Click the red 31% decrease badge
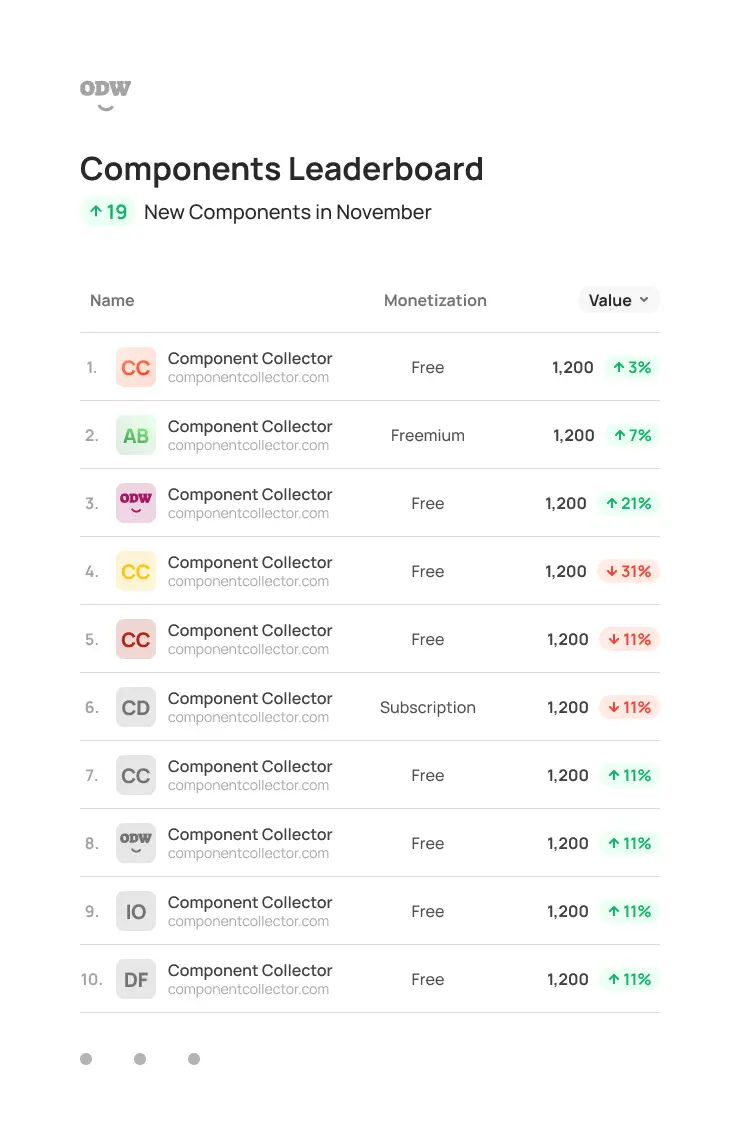 tap(628, 571)
